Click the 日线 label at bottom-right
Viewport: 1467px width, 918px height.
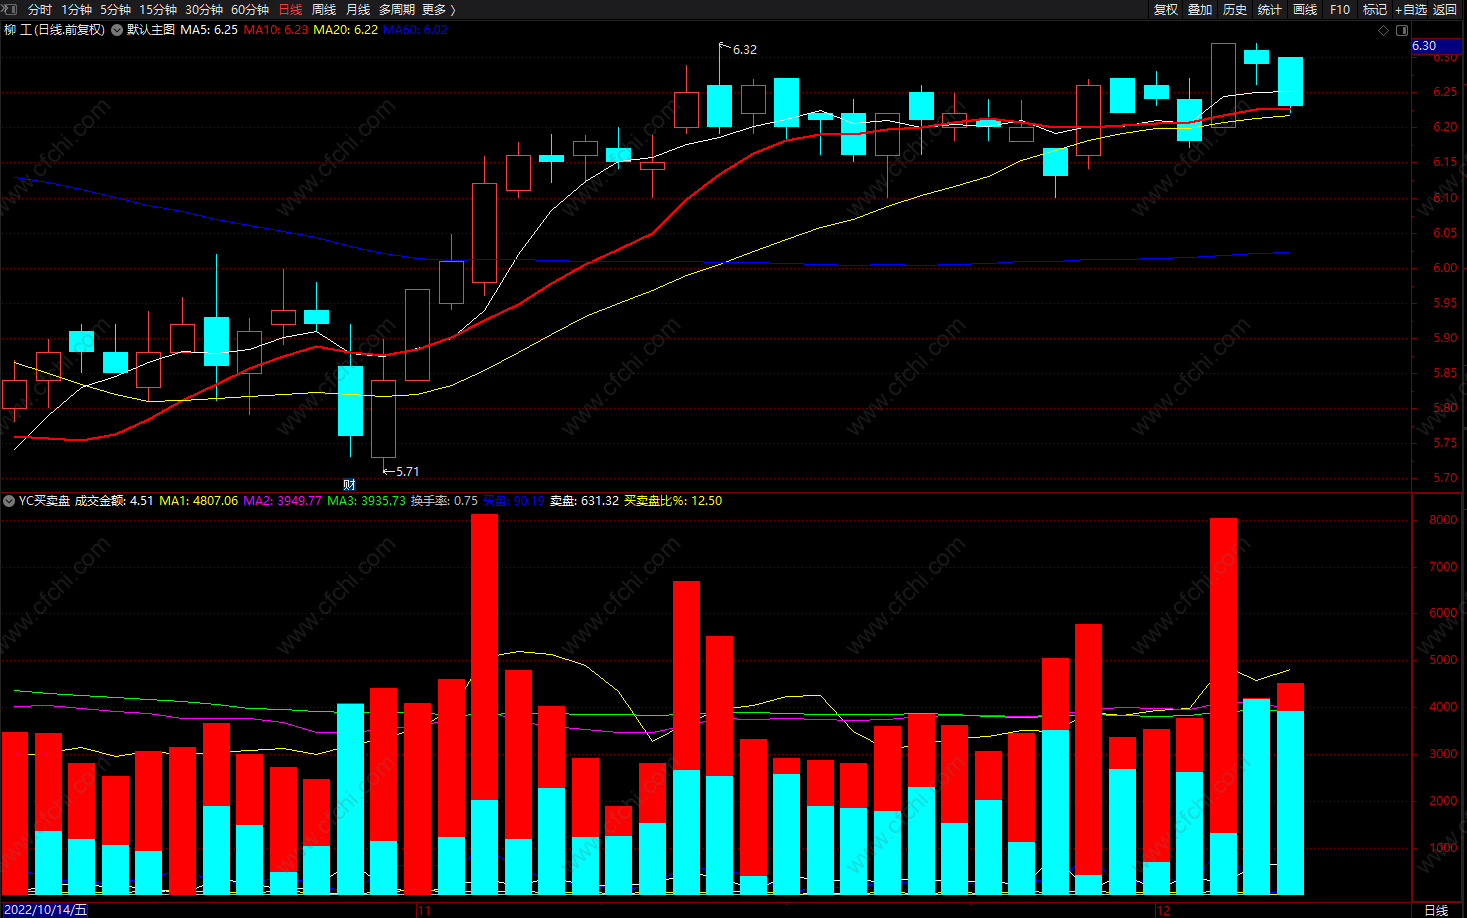(x=1436, y=910)
